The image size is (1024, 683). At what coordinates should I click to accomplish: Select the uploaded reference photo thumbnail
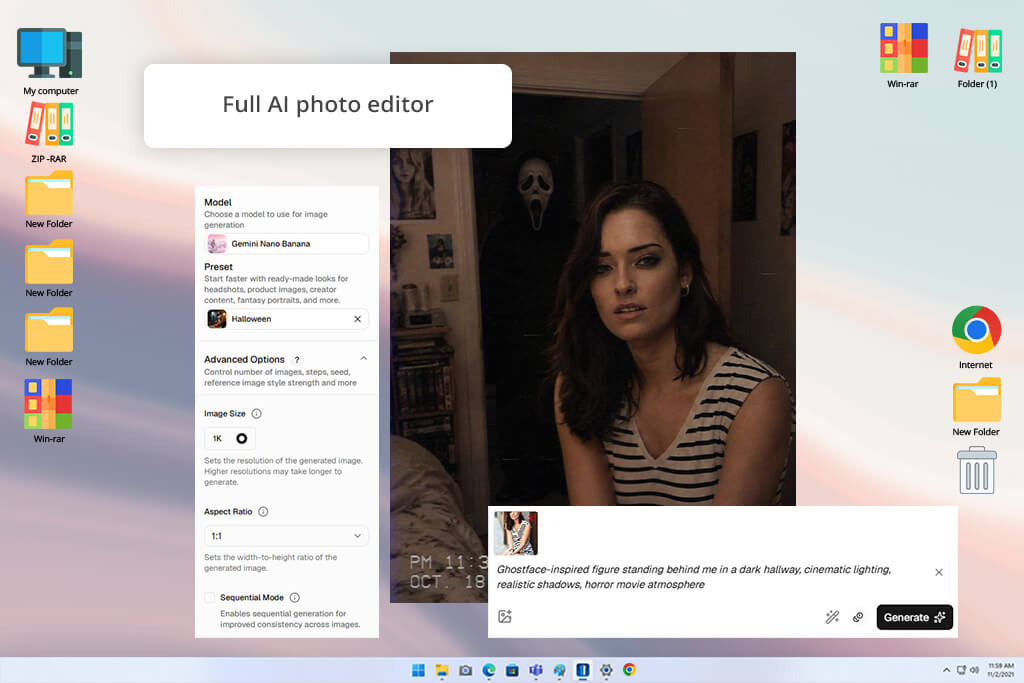tap(516, 533)
